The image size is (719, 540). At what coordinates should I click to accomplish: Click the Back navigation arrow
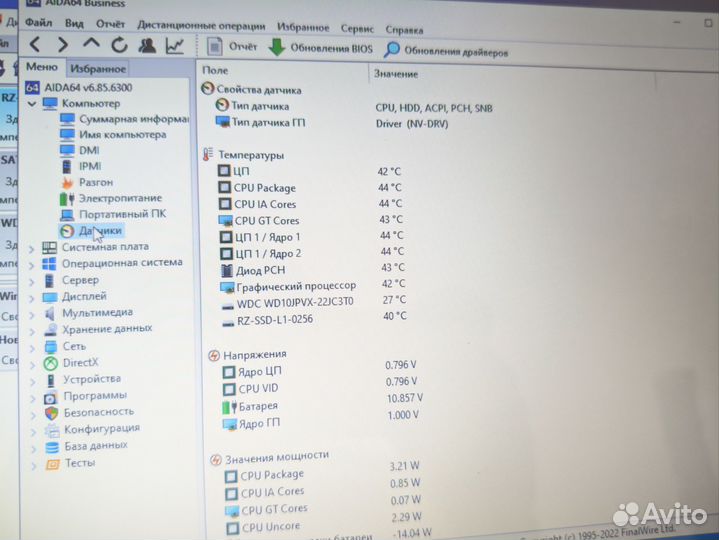(x=35, y=44)
